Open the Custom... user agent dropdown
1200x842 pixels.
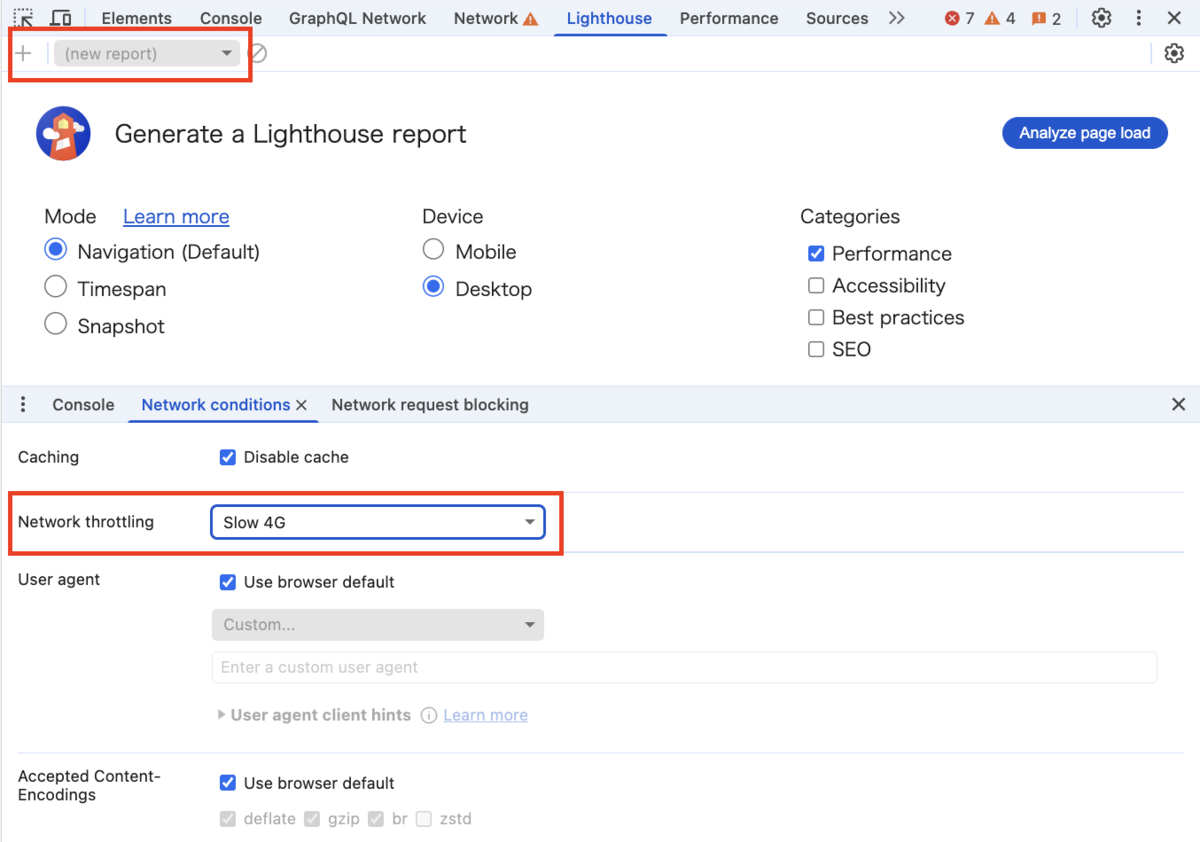378,625
